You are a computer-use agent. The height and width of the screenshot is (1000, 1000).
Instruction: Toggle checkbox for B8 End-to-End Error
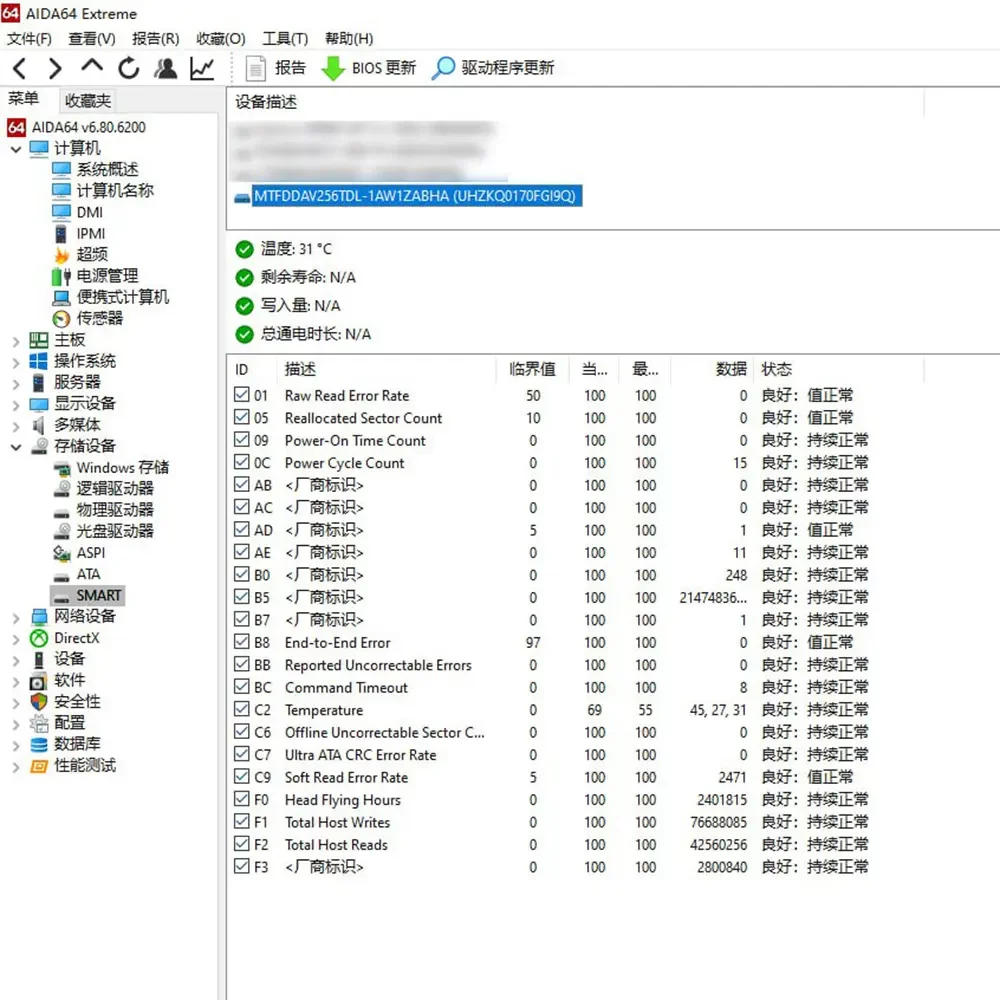[x=242, y=642]
